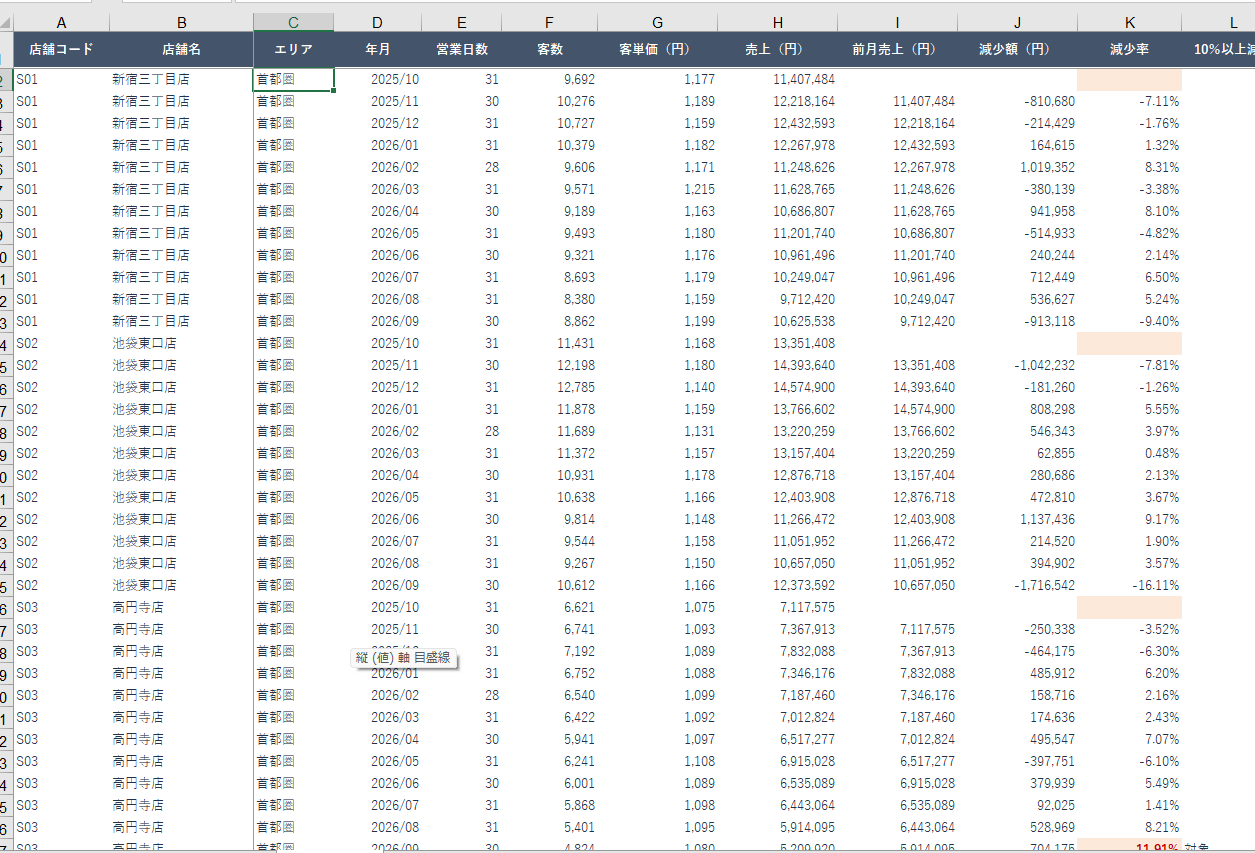This screenshot has width=1255, height=853.
Task: Click the decrease rate cell -16.11%
Action: pyautogui.click(x=1129, y=585)
